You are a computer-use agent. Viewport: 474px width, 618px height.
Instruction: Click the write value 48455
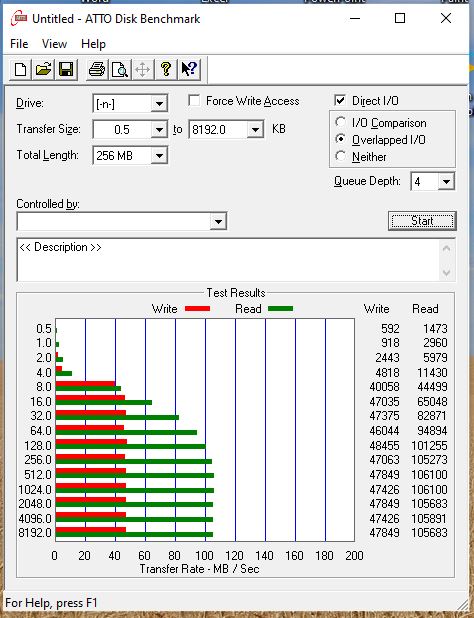pos(384,446)
